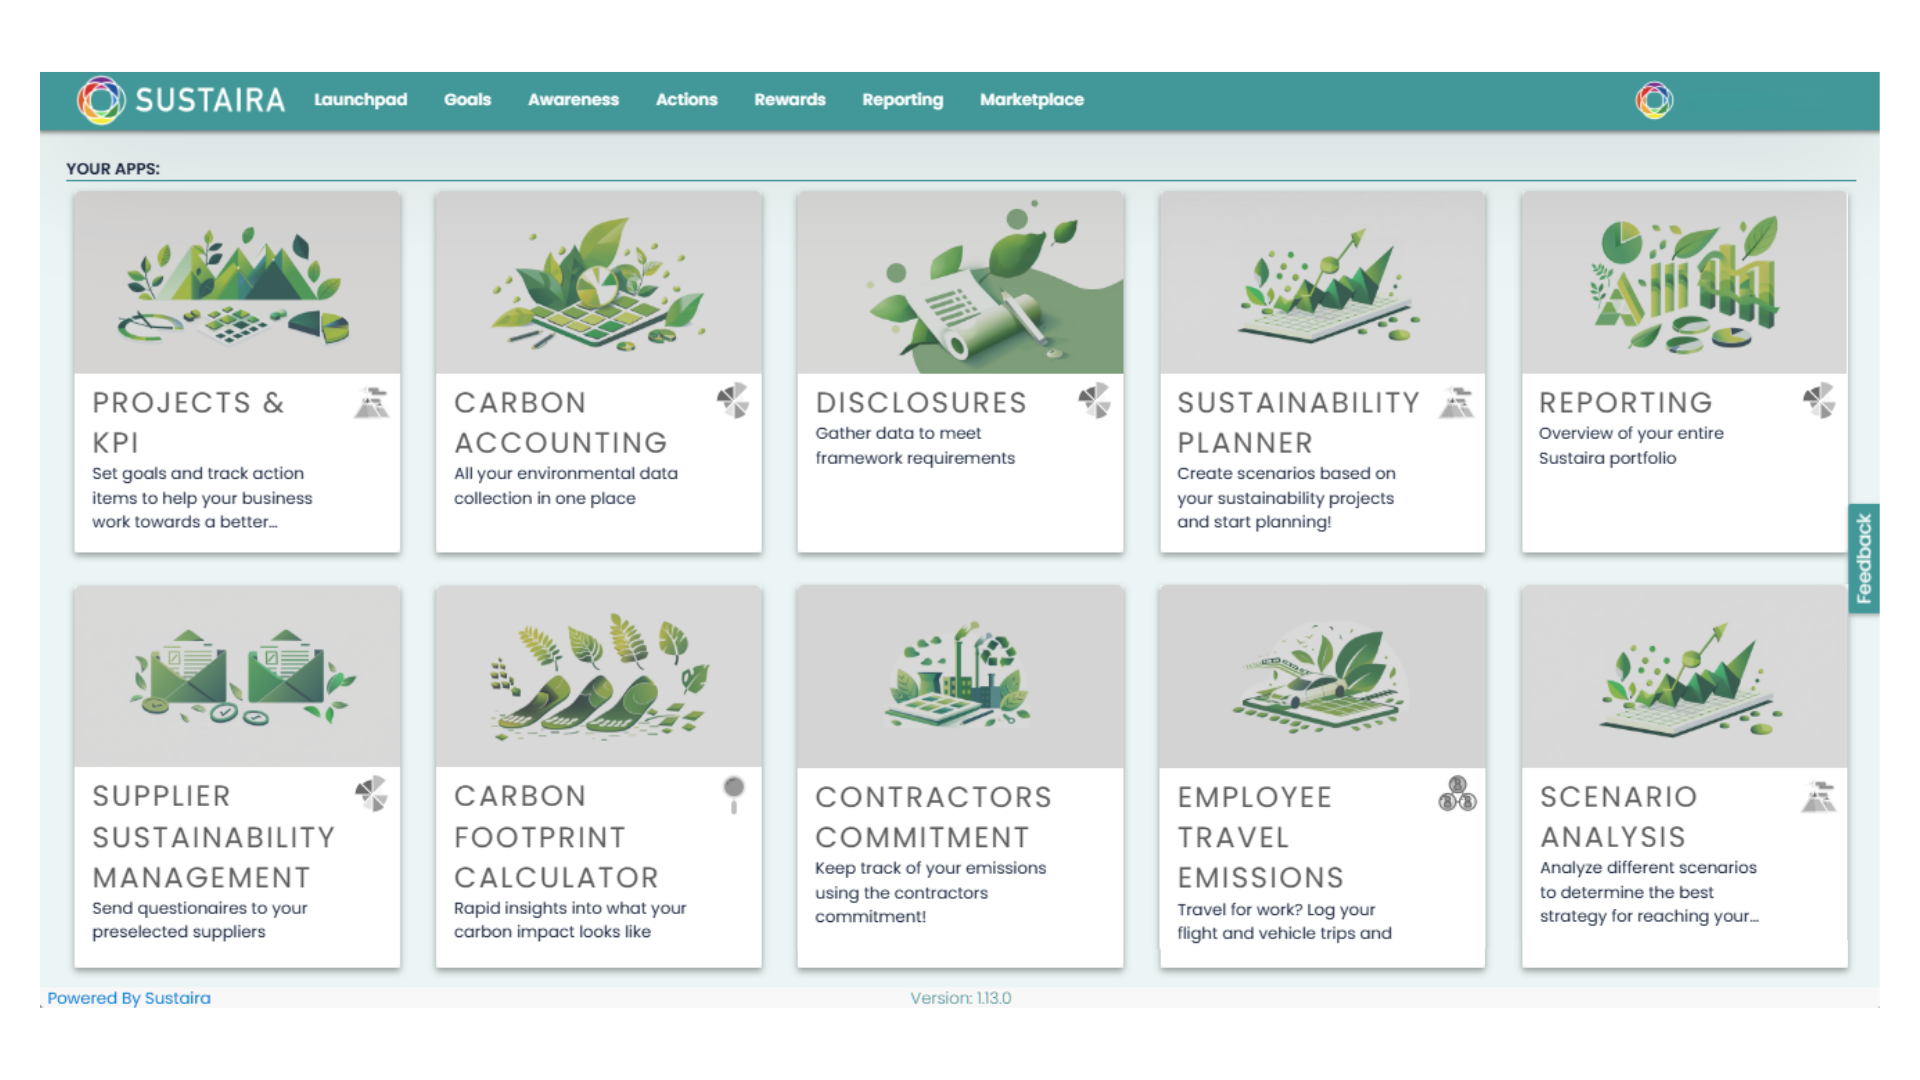Follow the Powered By Sustaira link
This screenshot has width=1920, height=1080.
click(x=129, y=998)
